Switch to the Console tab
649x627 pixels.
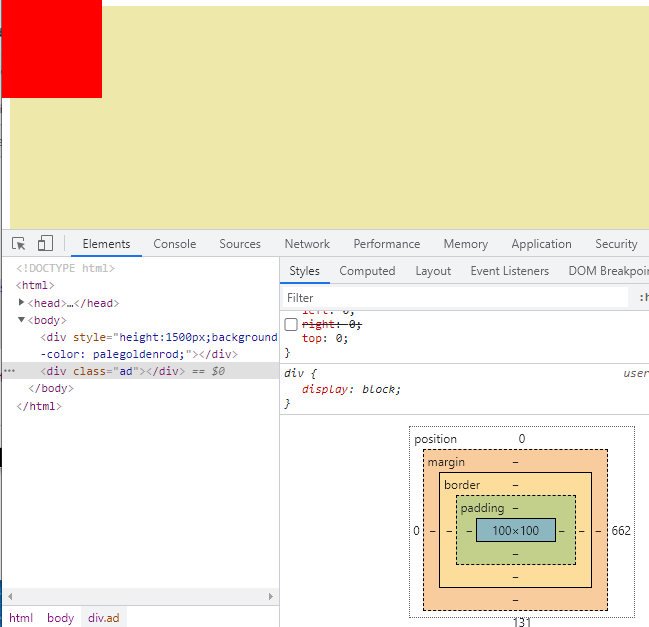point(174,244)
